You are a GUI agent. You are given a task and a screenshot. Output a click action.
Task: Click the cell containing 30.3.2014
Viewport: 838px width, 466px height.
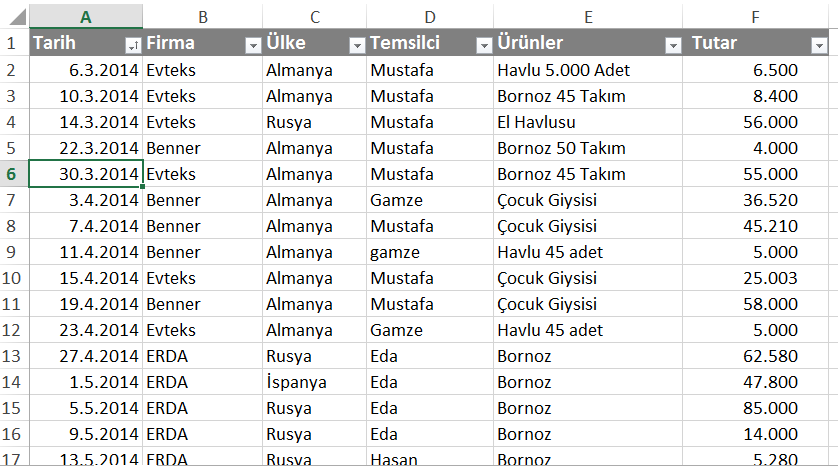(x=85, y=174)
